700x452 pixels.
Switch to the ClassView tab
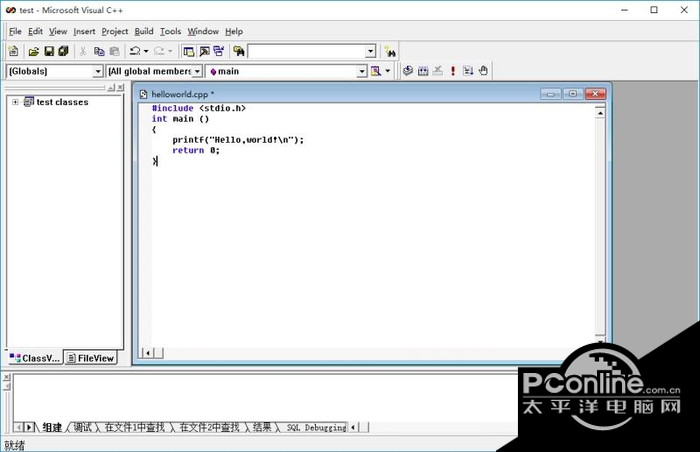[x=34, y=358]
